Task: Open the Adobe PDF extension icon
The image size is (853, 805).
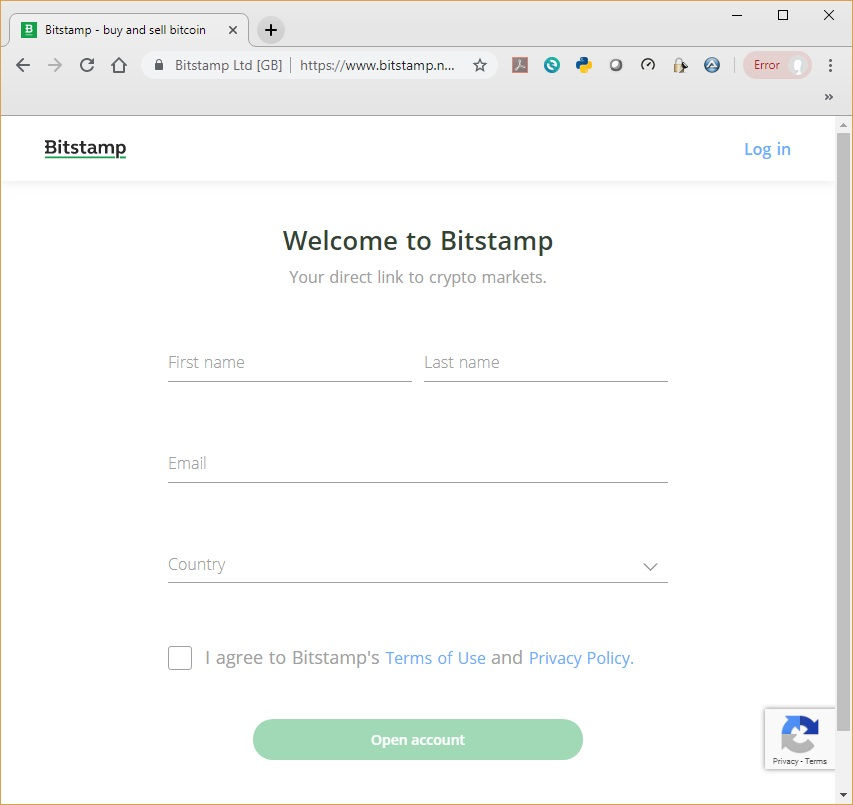Action: pos(520,65)
